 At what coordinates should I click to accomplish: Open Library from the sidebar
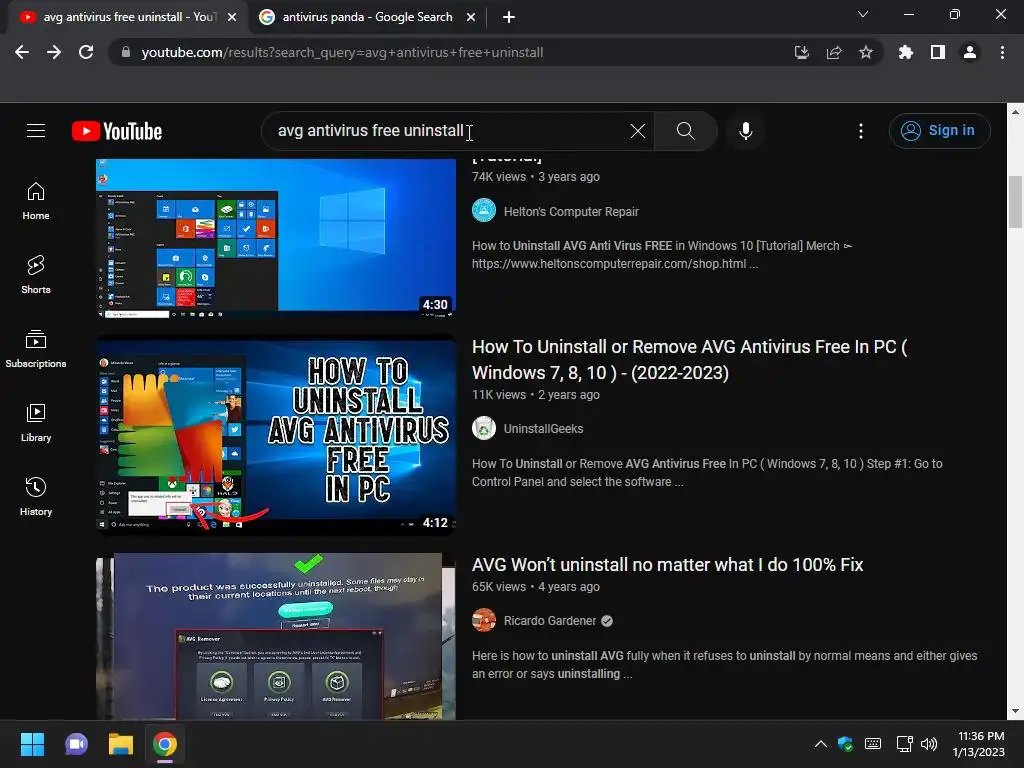36,423
